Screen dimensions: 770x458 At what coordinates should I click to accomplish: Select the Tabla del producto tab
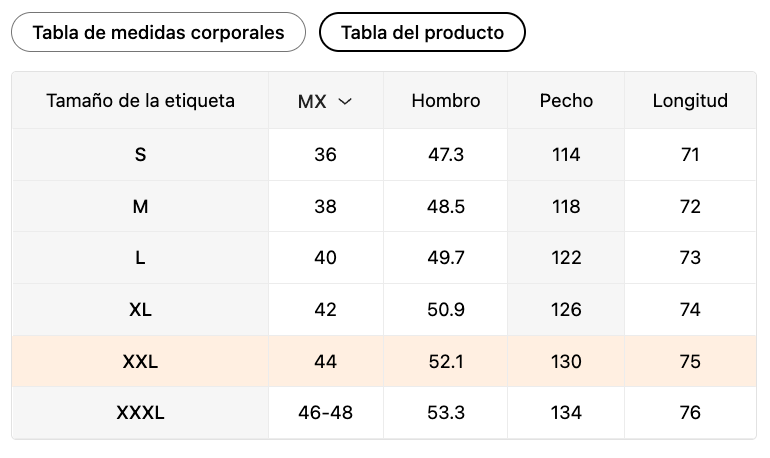(x=422, y=32)
